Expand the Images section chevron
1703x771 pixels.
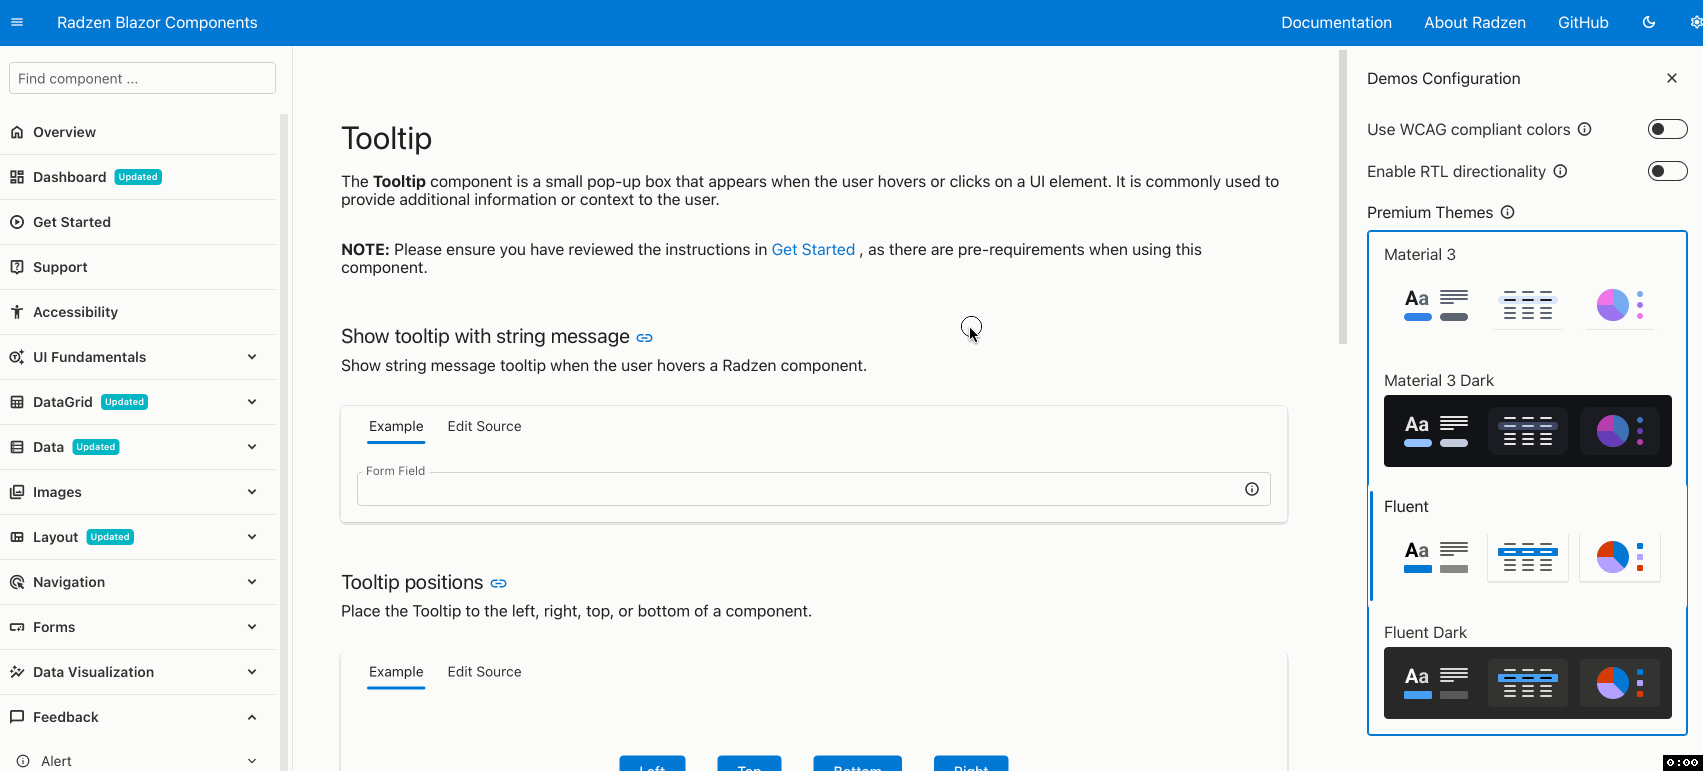(x=252, y=492)
